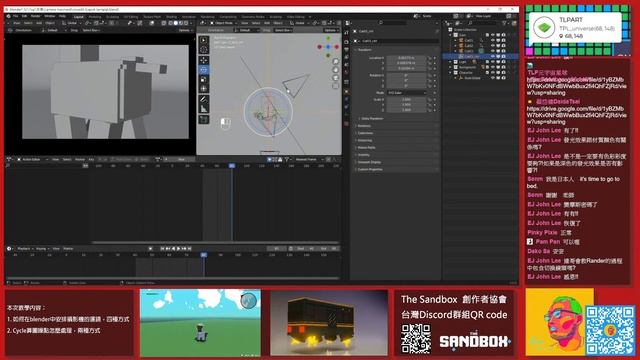The width and height of the screenshot is (640, 360).
Task: Jump to timeline end frame
Action: pos(189,249)
